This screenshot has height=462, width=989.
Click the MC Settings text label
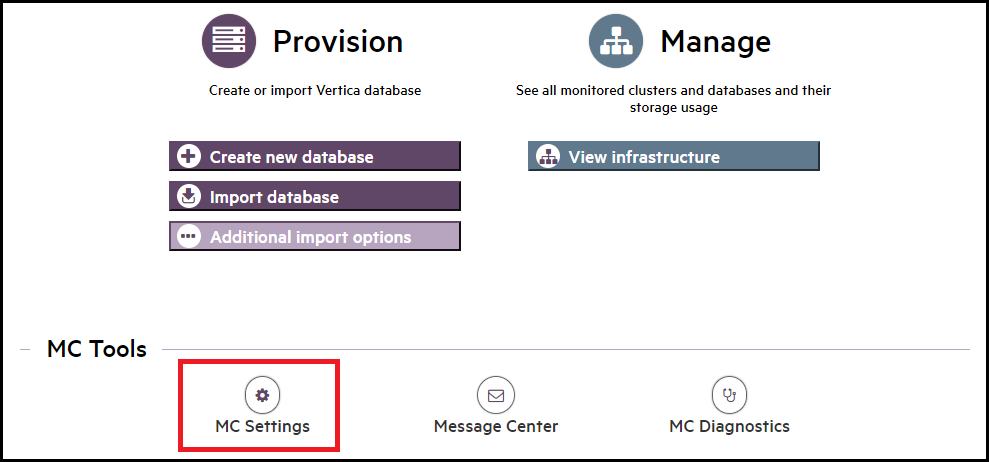coord(262,426)
